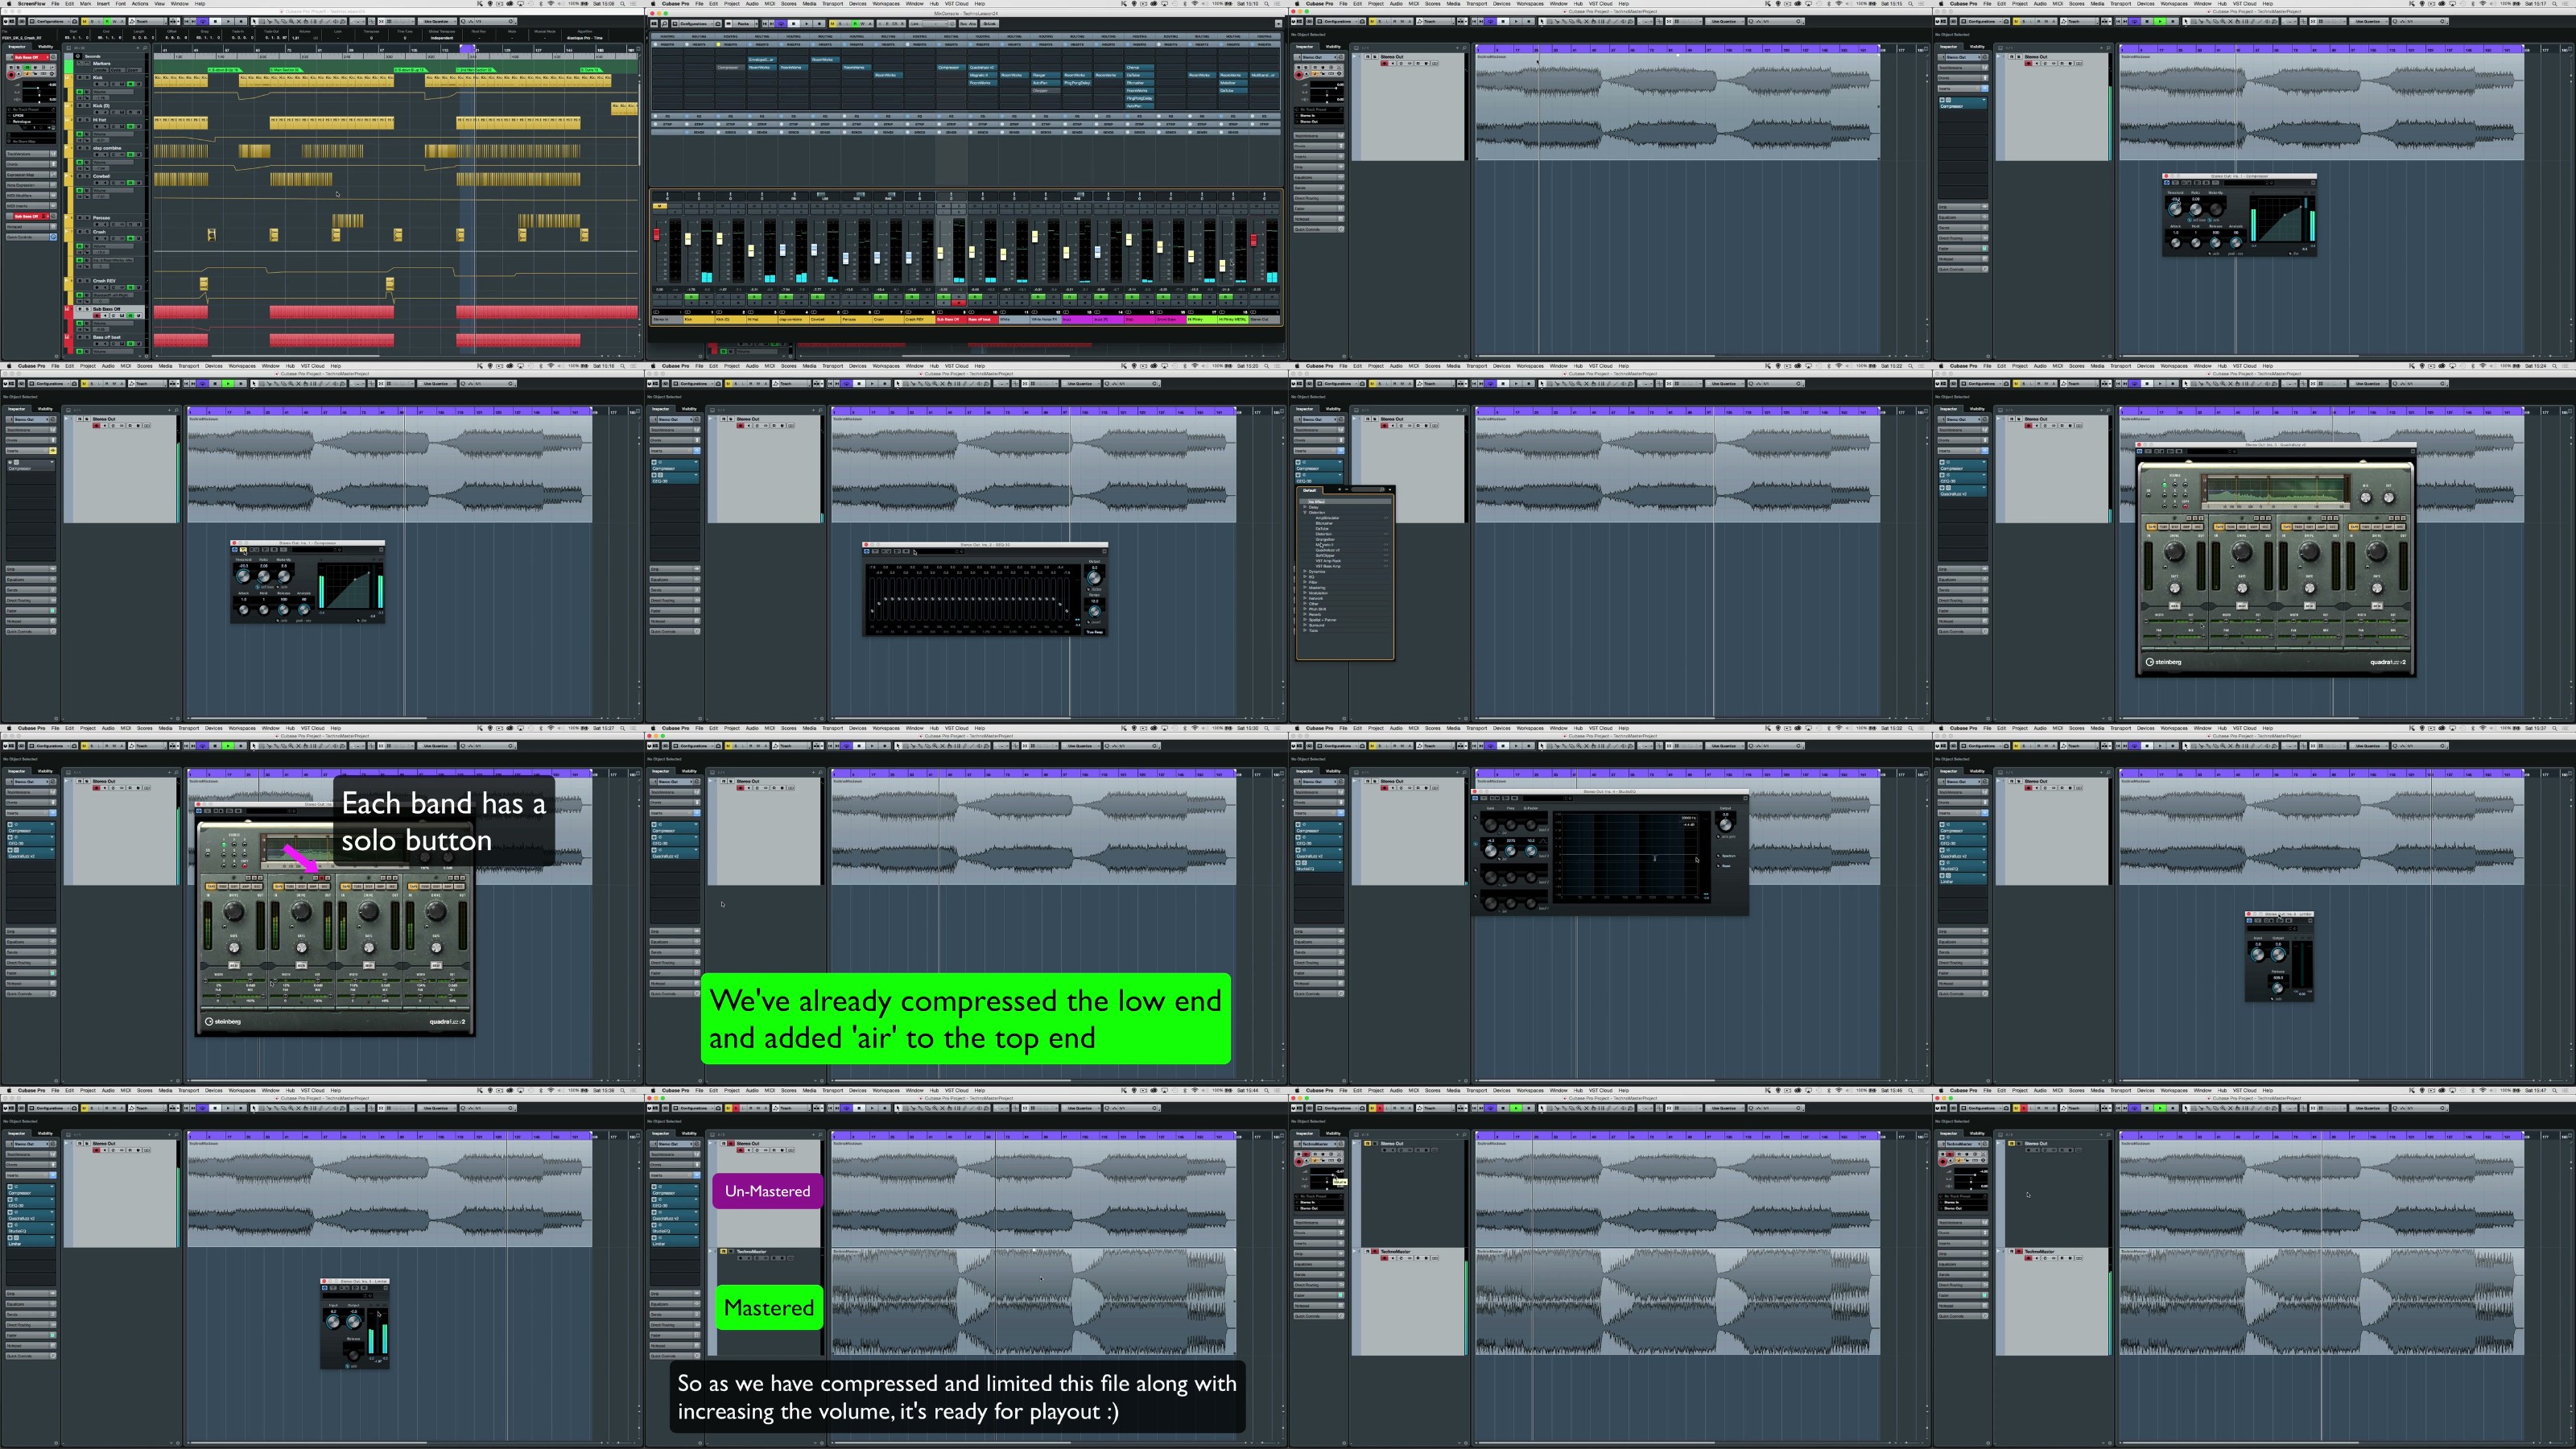Select Split scissors tool in large Quadrafuzz frame
2576x1449 pixels.
coord(2201,384)
